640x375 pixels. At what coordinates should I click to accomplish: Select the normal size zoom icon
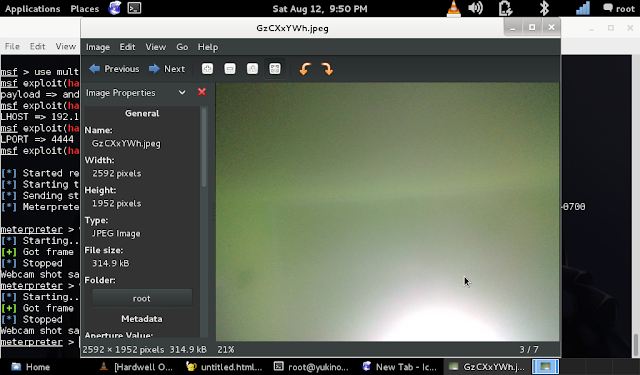click(x=252, y=69)
